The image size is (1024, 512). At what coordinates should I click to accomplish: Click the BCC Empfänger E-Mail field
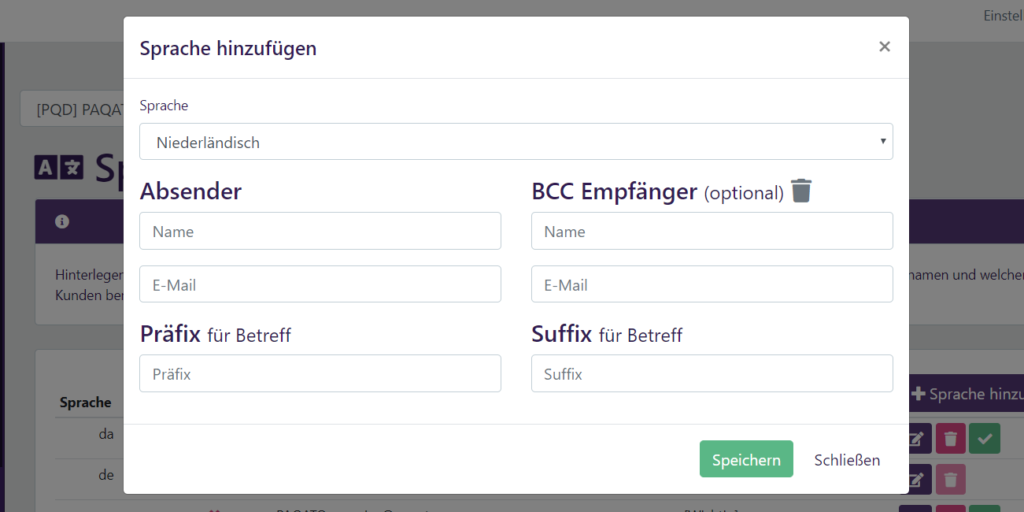coord(712,284)
